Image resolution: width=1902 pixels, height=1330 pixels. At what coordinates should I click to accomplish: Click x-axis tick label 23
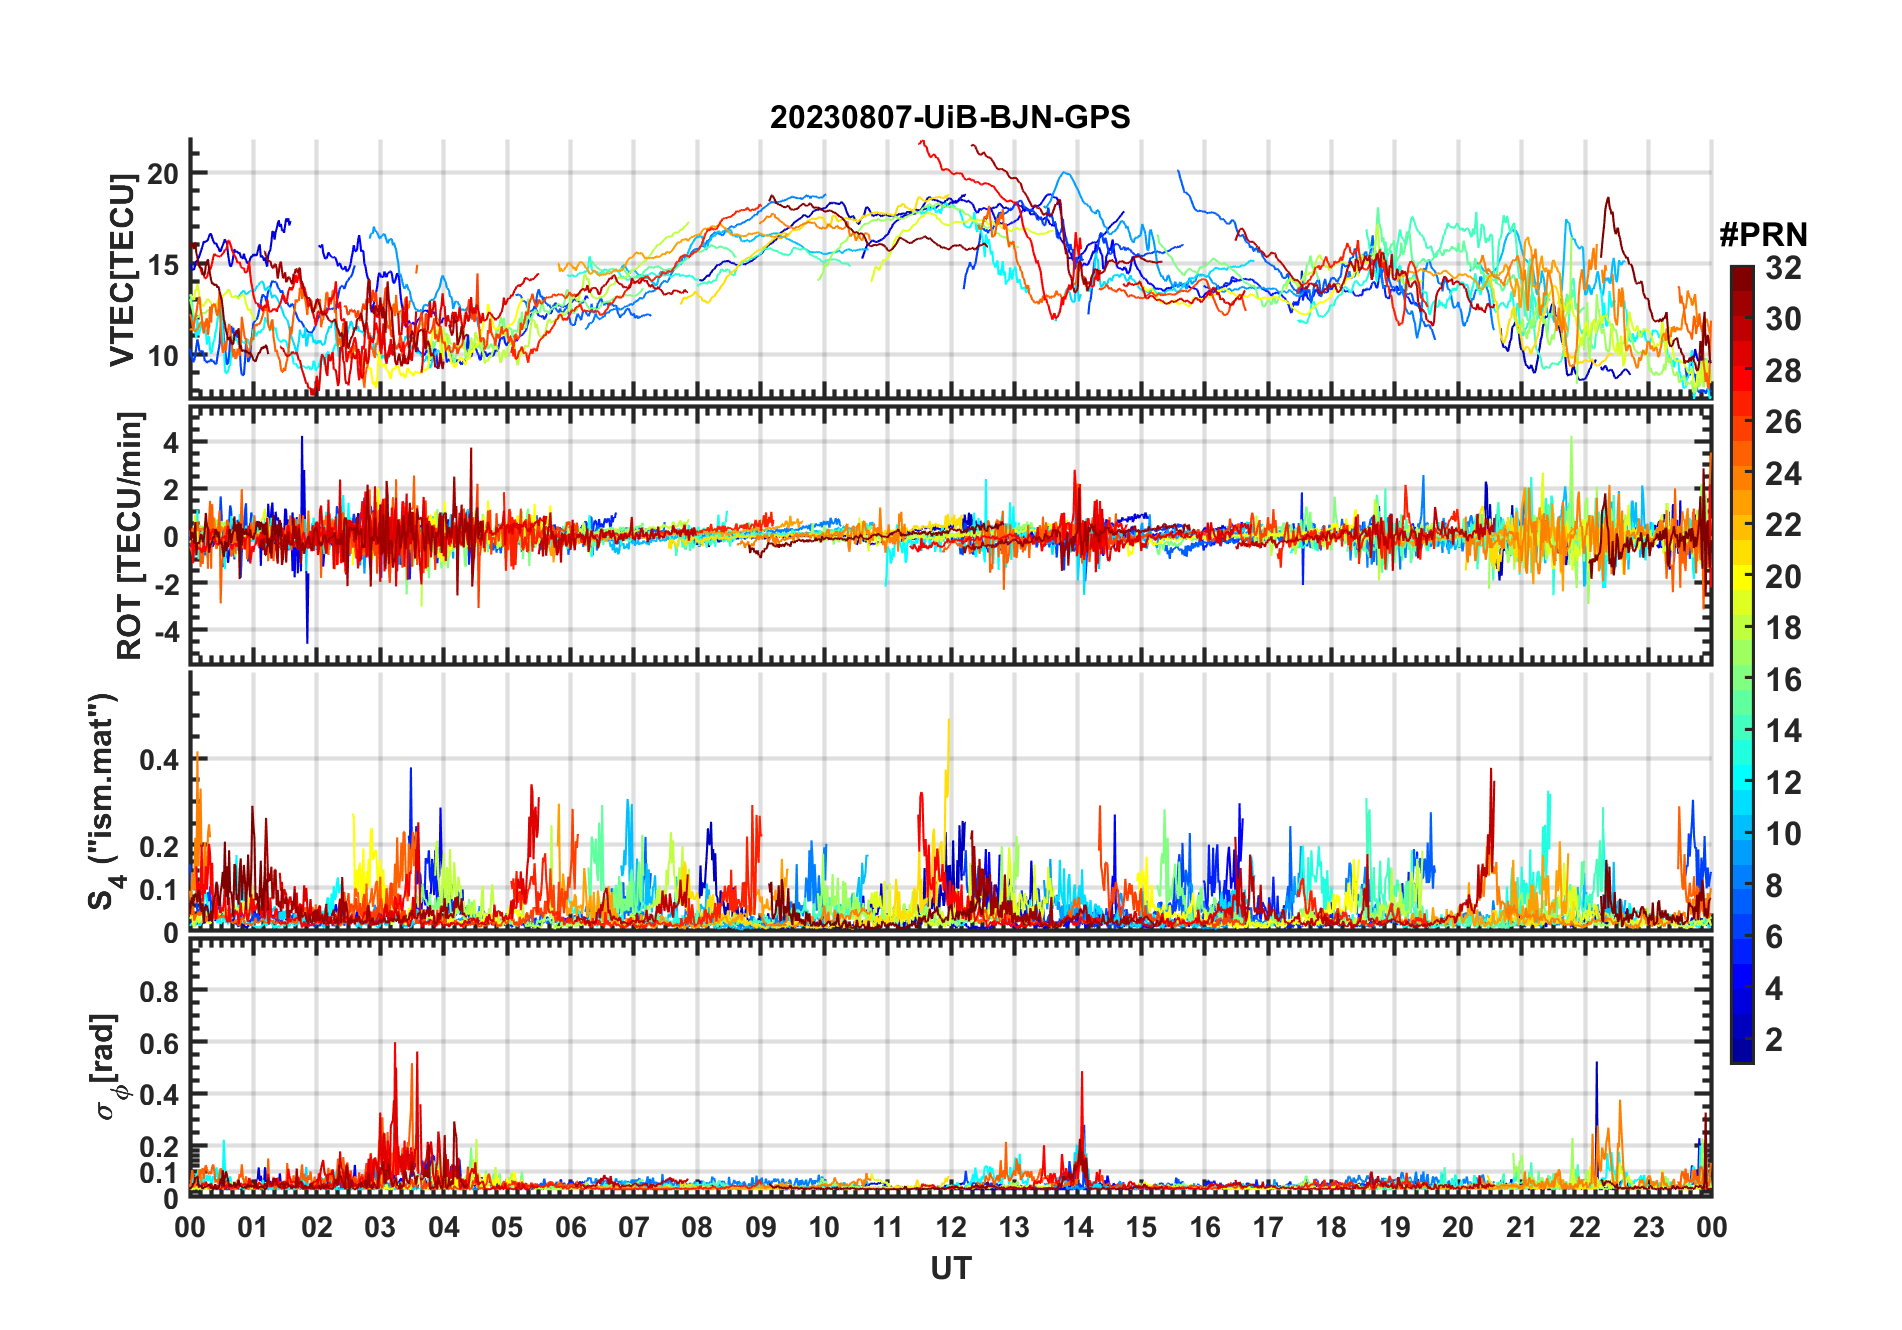point(1648,1228)
